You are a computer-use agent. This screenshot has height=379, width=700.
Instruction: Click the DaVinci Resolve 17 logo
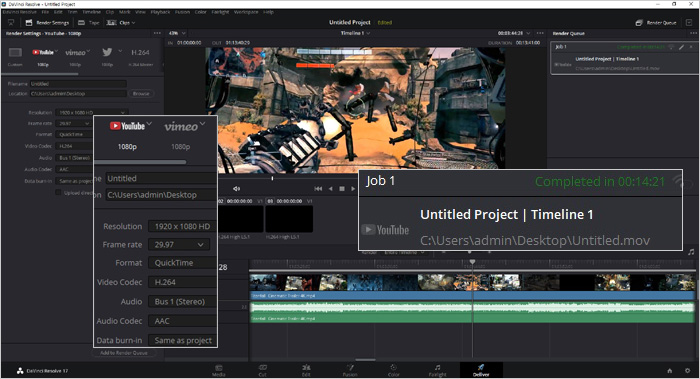(x=42, y=371)
